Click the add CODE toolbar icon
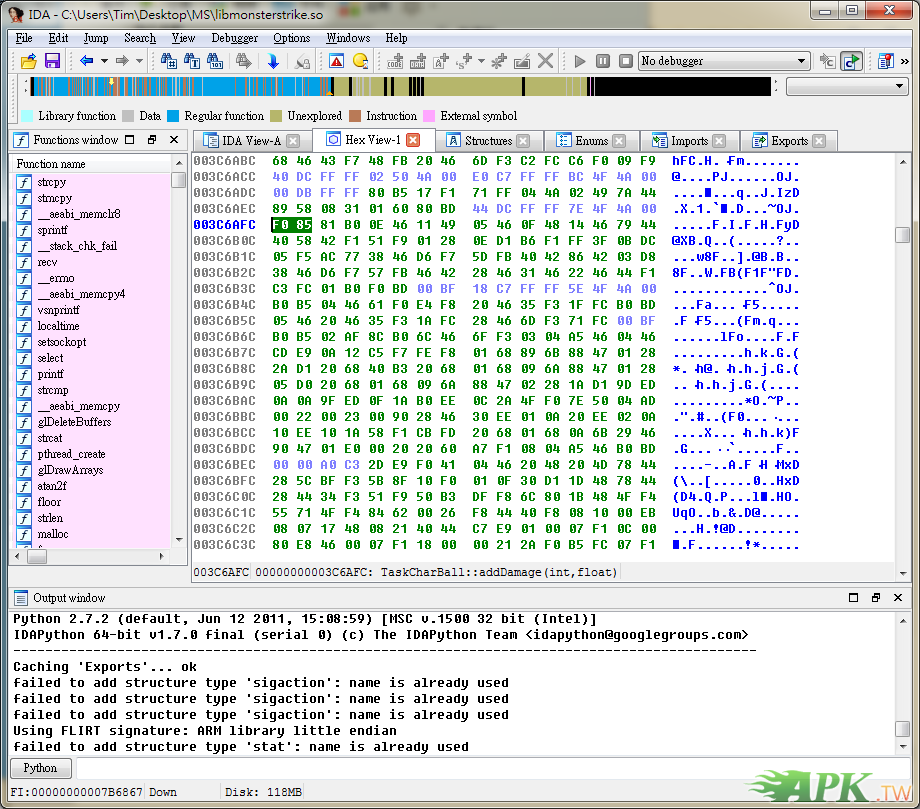This screenshot has width=920, height=809. (x=396, y=61)
